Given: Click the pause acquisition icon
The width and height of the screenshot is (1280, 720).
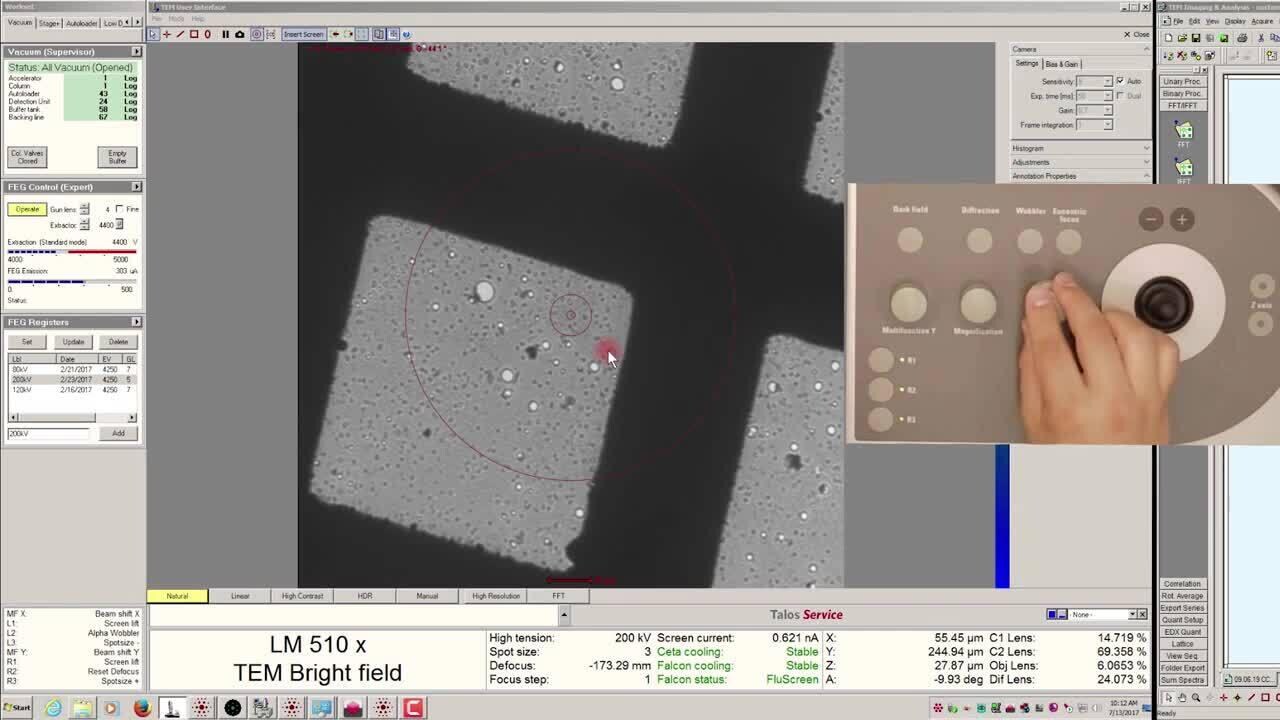Looking at the screenshot, I should [225, 34].
